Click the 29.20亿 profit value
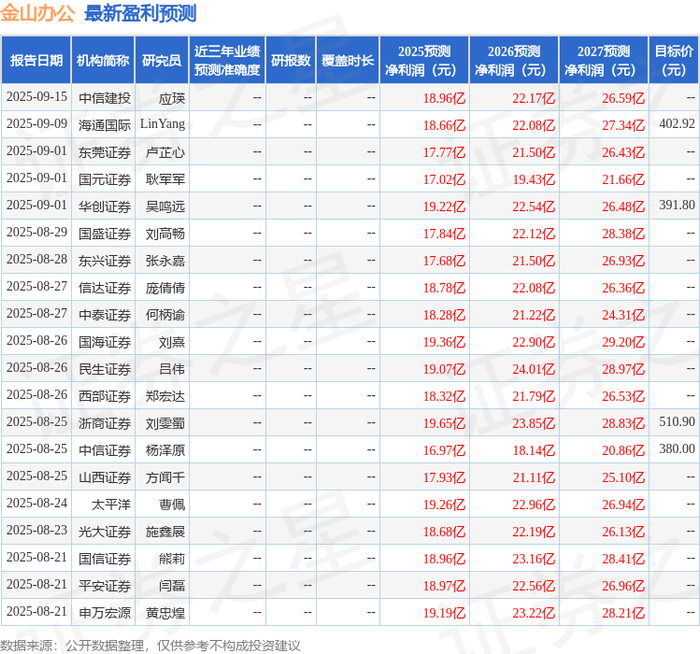Screen dimensions: 700x654 (623, 342)
